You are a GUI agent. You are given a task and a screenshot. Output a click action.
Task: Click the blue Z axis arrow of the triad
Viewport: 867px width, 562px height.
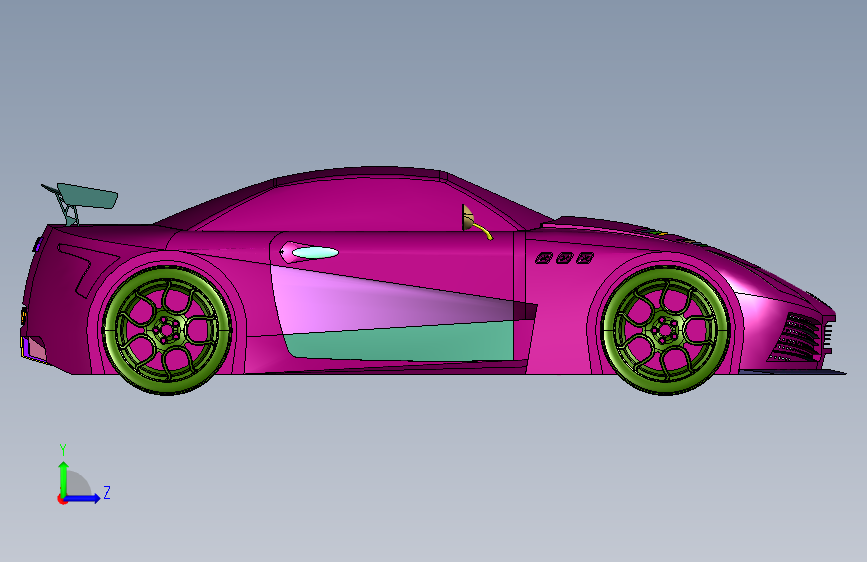(83, 498)
